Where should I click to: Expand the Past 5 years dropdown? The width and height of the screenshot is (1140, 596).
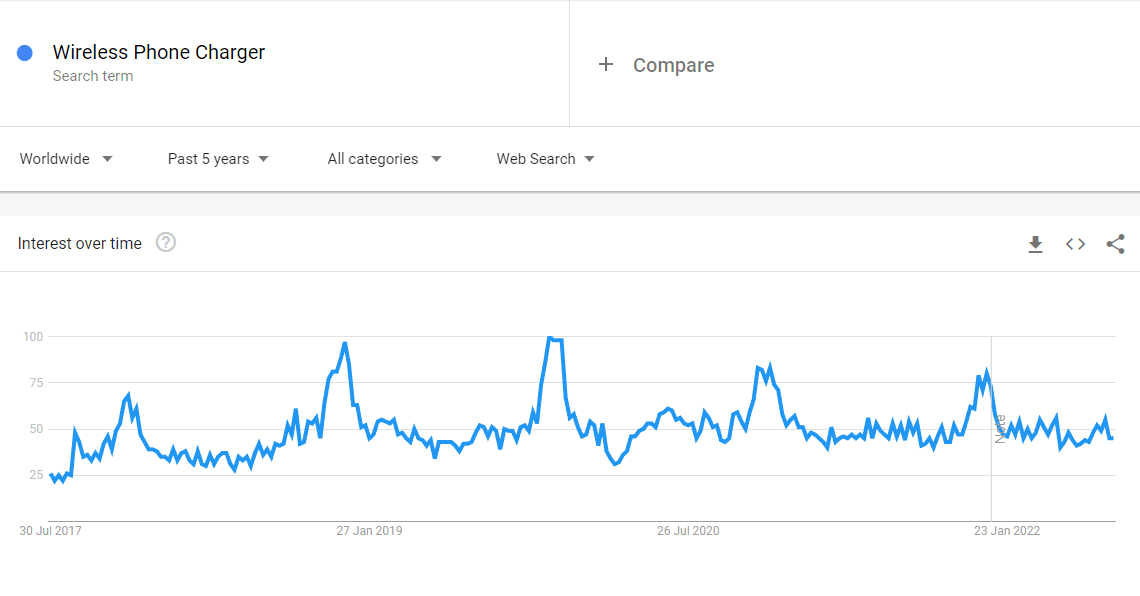218,158
